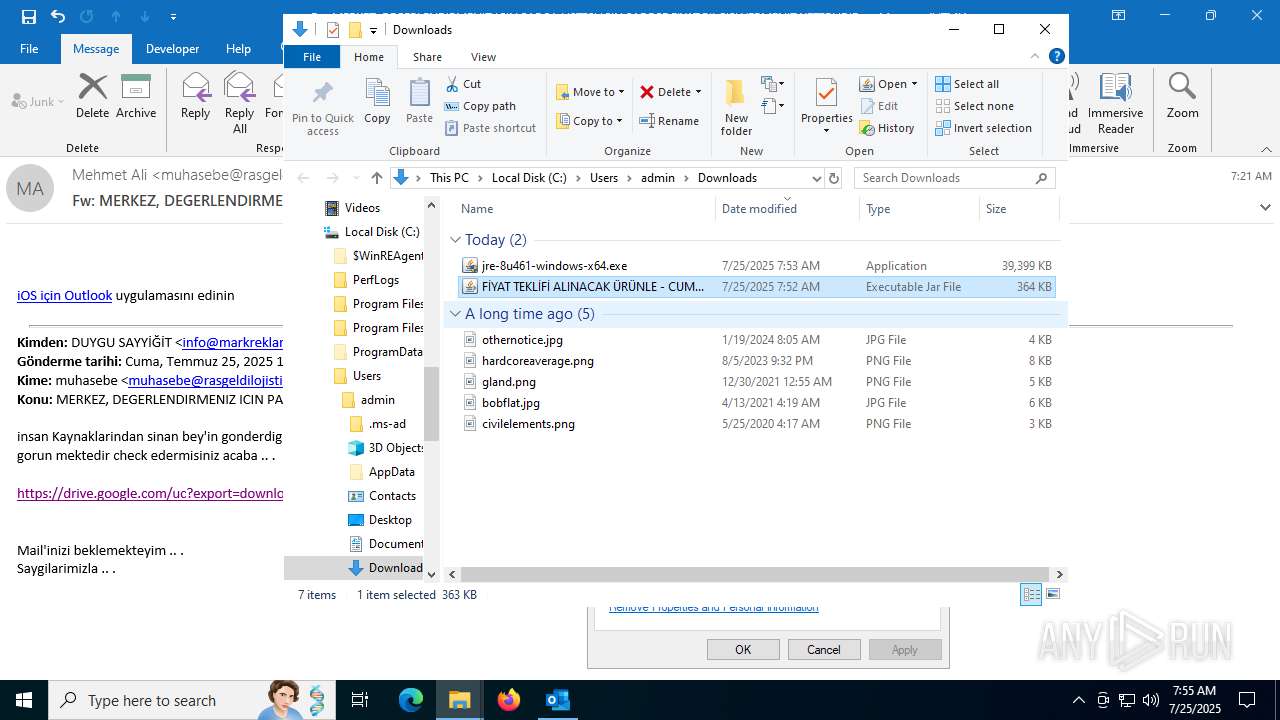The image size is (1280, 720).
Task: Select Desktop in navigation tree
Action: (389, 520)
